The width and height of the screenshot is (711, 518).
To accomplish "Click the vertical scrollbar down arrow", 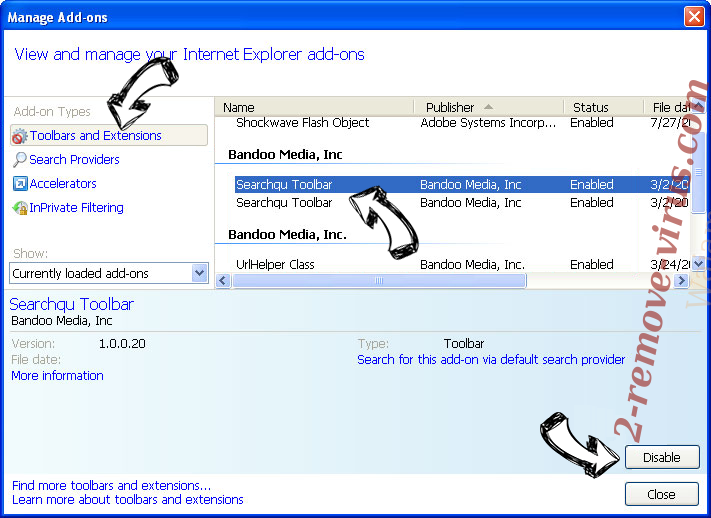I will click(698, 264).
